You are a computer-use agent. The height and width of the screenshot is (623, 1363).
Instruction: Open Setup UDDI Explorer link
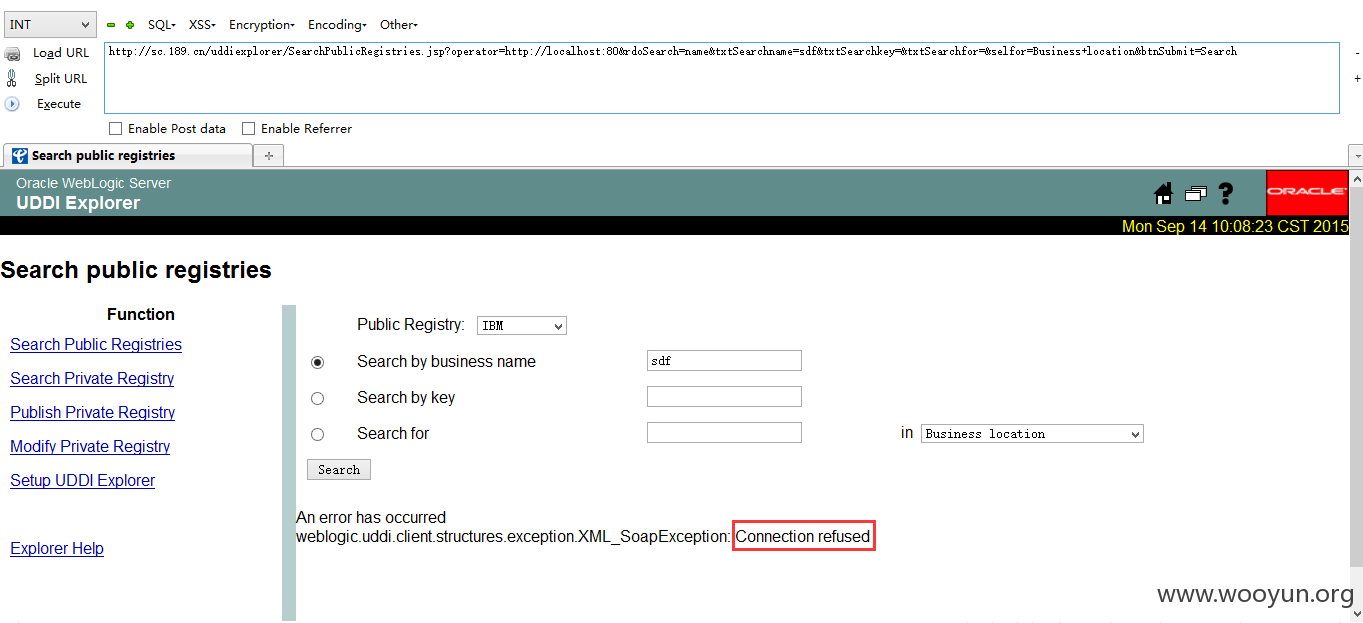pyautogui.click(x=83, y=480)
